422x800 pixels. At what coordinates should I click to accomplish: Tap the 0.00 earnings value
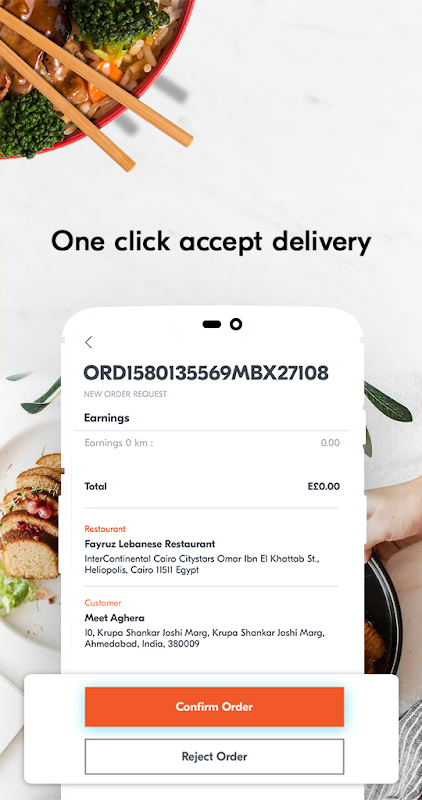(330, 443)
